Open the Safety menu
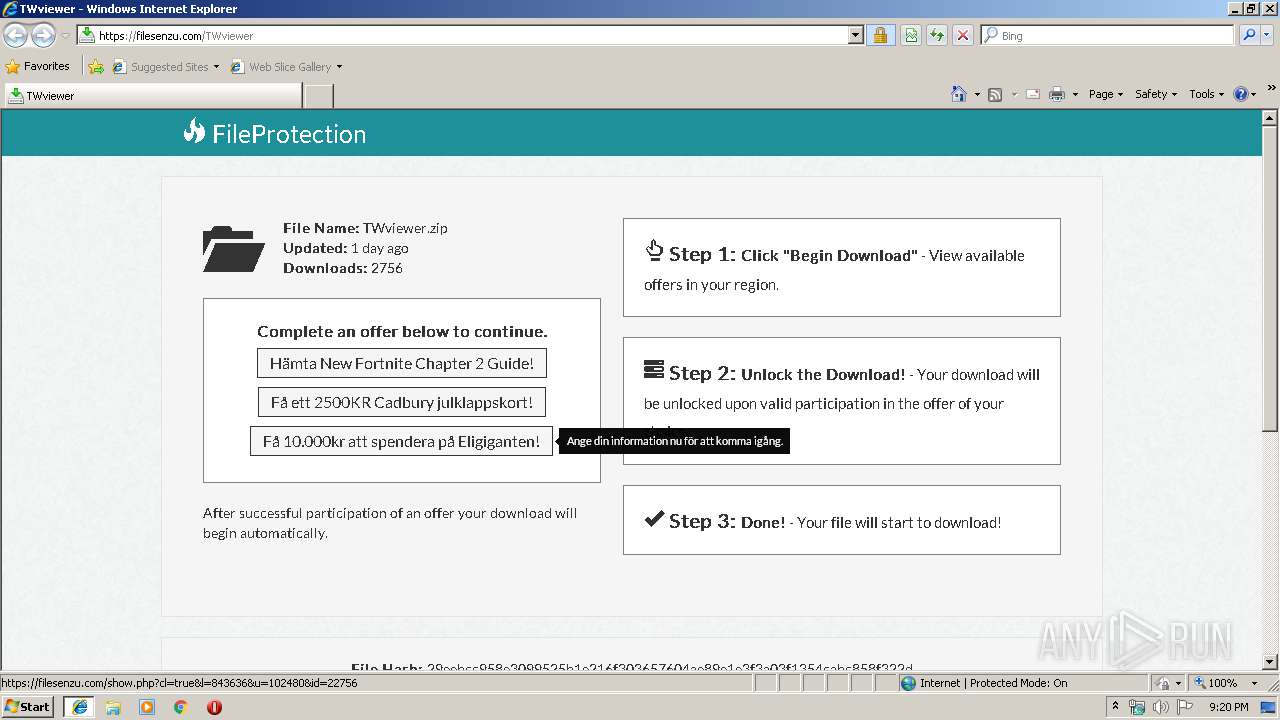 pos(1155,94)
